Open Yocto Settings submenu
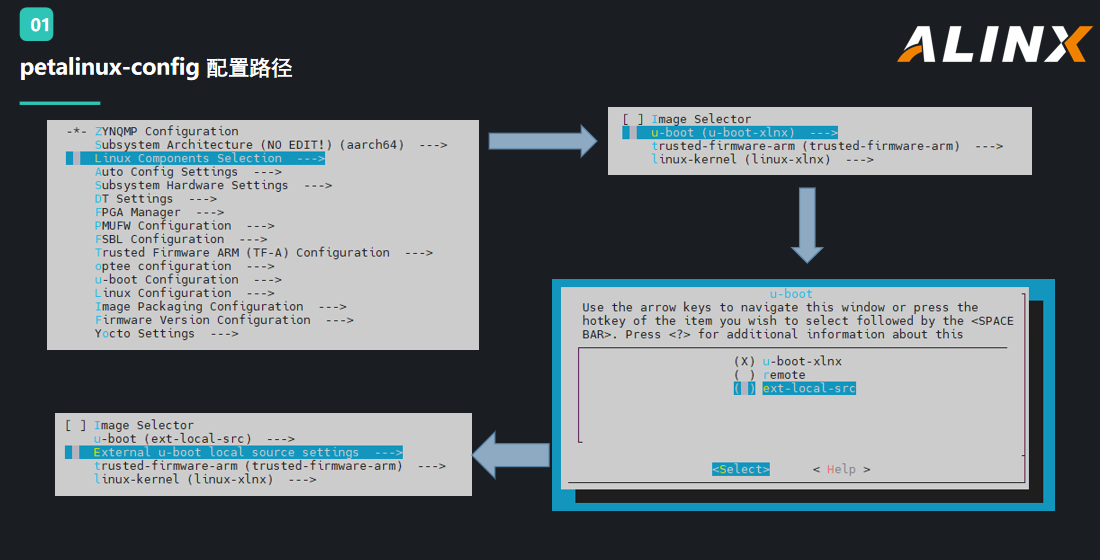The height and width of the screenshot is (560, 1100). 166,333
